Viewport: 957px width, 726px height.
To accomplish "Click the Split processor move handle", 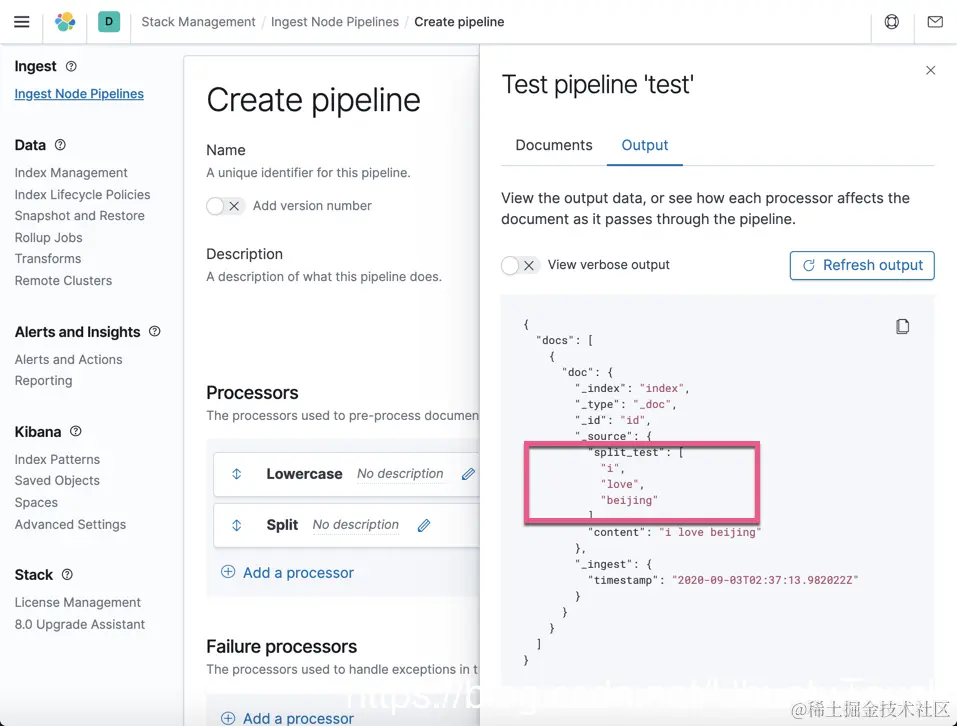I will [x=237, y=525].
